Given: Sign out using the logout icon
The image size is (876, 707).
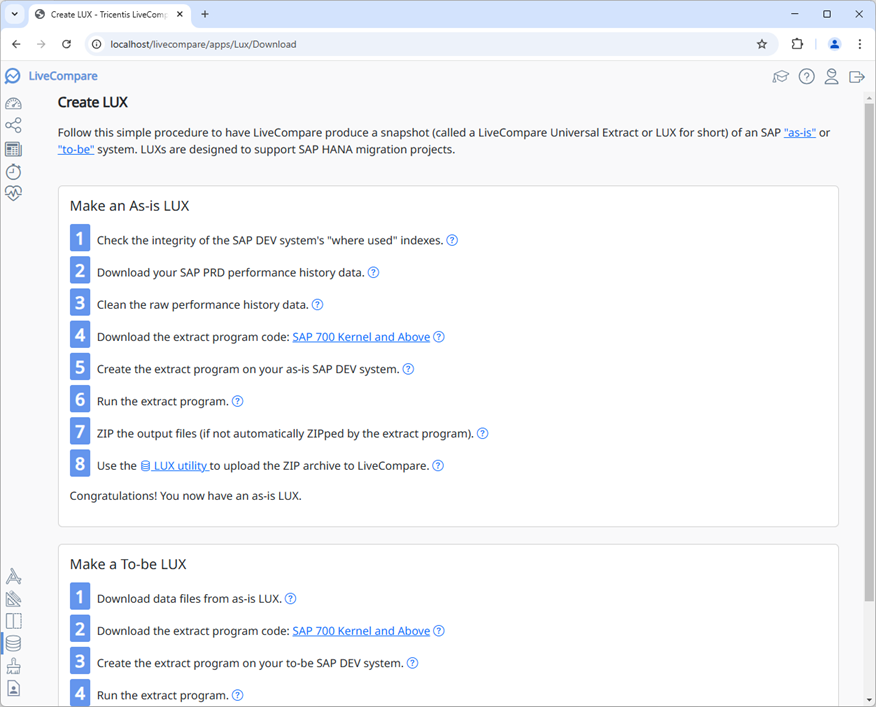Looking at the screenshot, I should tap(857, 76).
